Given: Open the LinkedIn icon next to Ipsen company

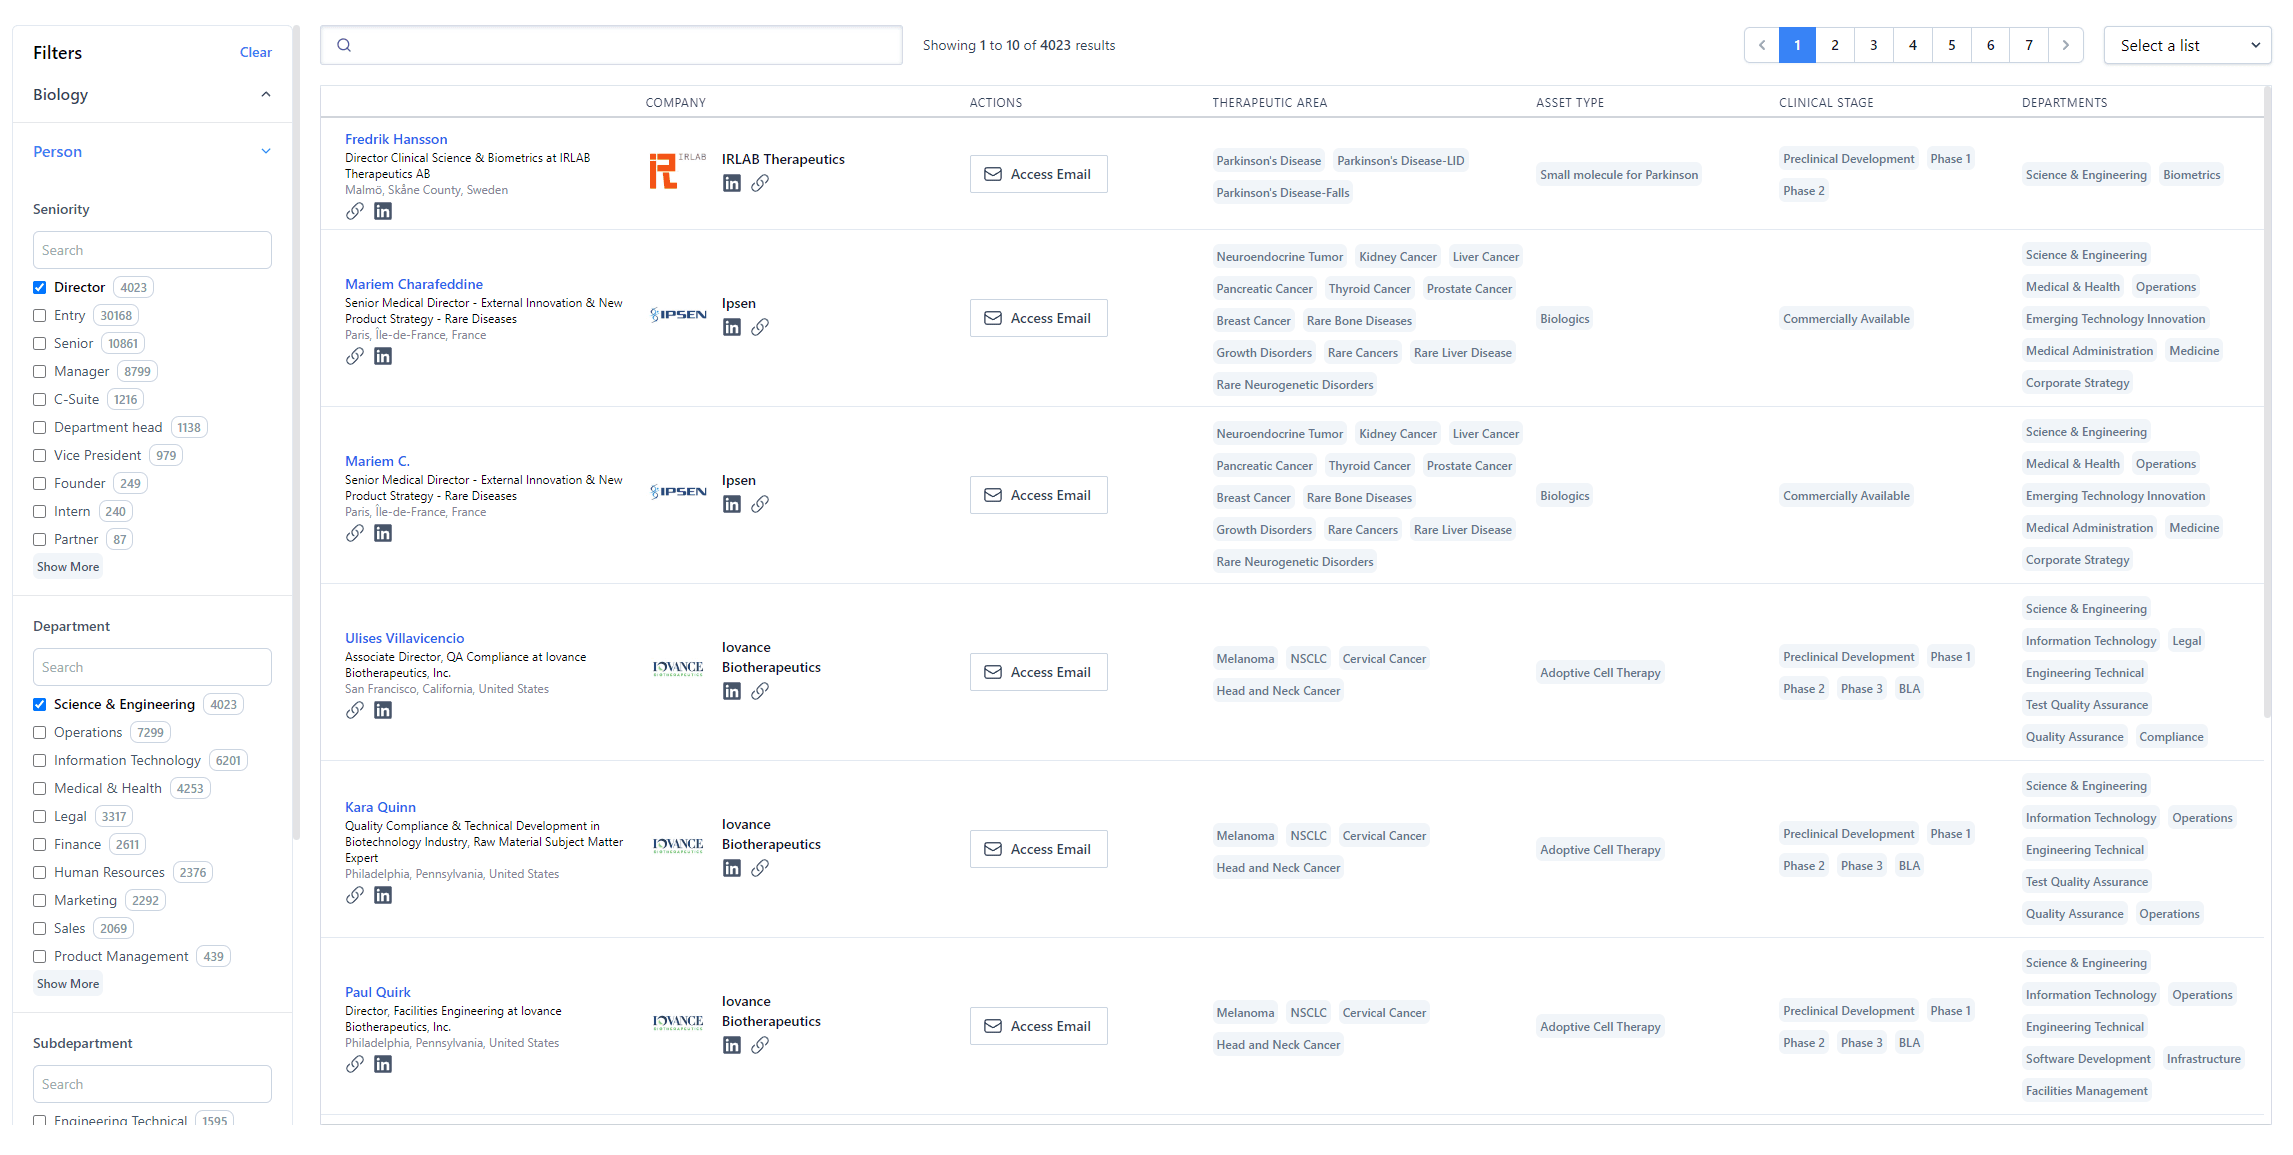Looking at the screenshot, I should 732,327.
